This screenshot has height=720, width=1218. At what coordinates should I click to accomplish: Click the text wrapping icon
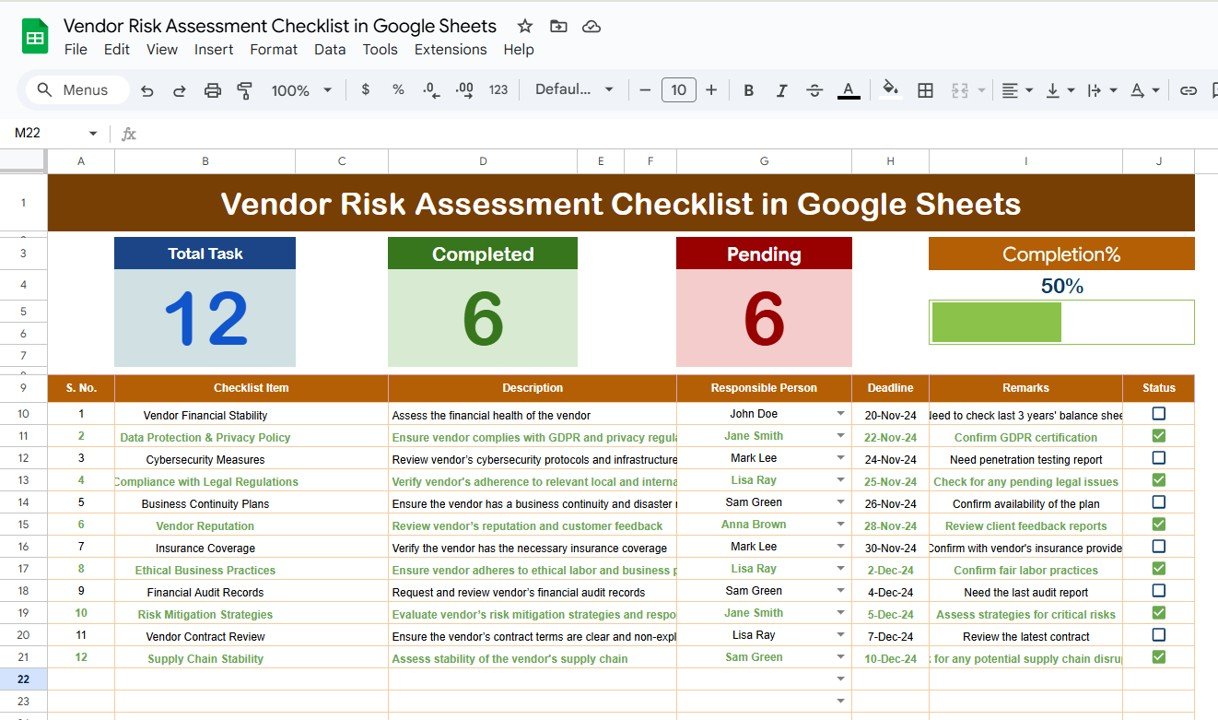point(1094,90)
